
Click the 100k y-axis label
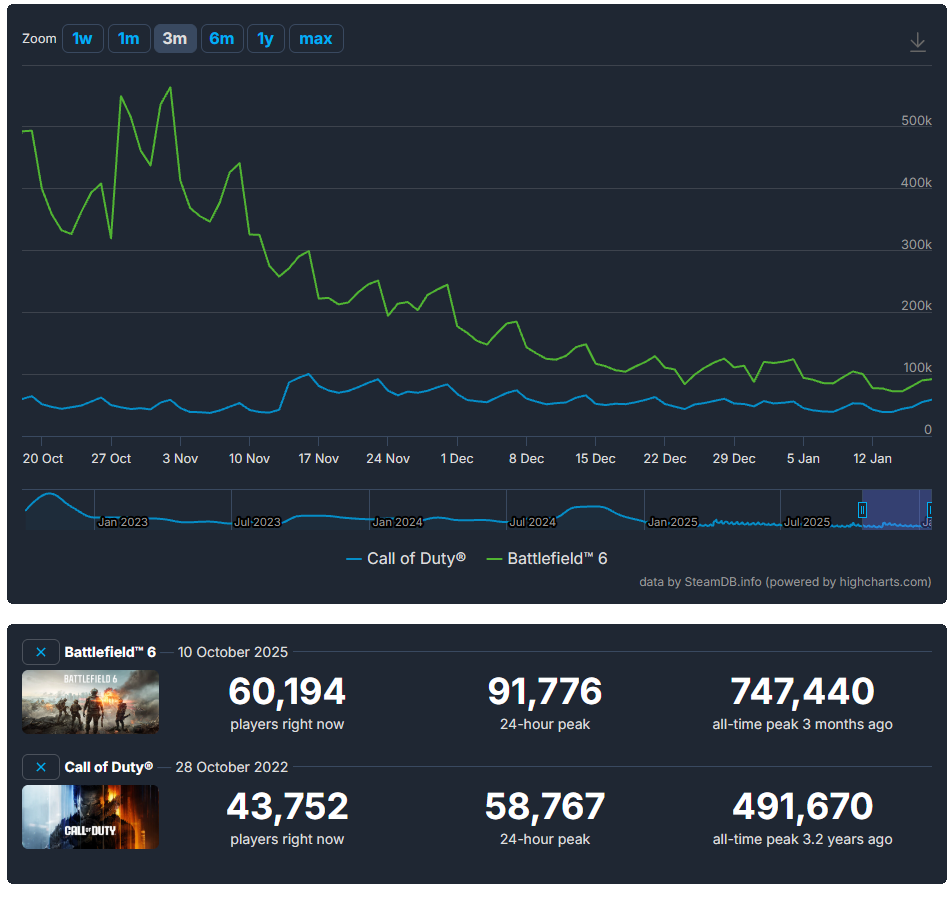tap(917, 368)
